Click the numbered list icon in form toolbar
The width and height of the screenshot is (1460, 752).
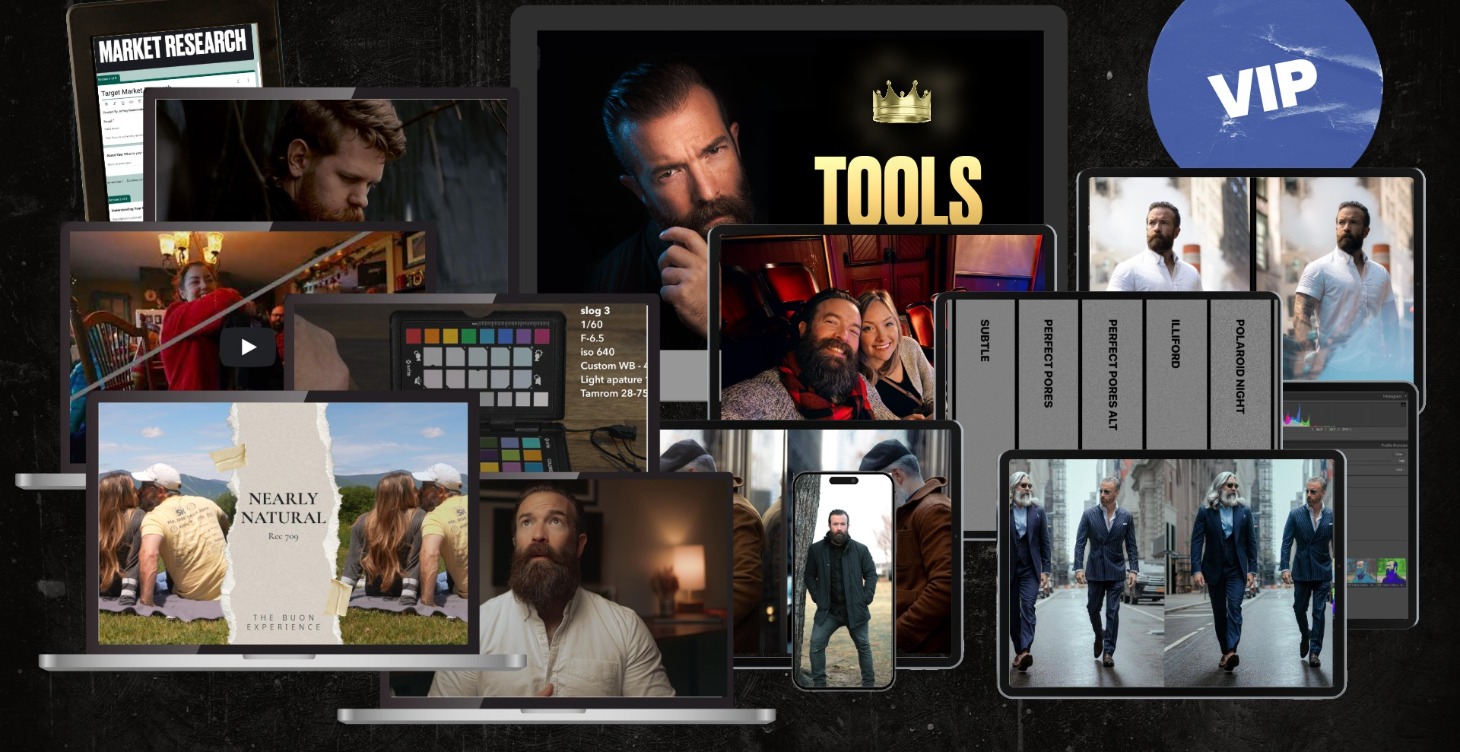pos(138,103)
